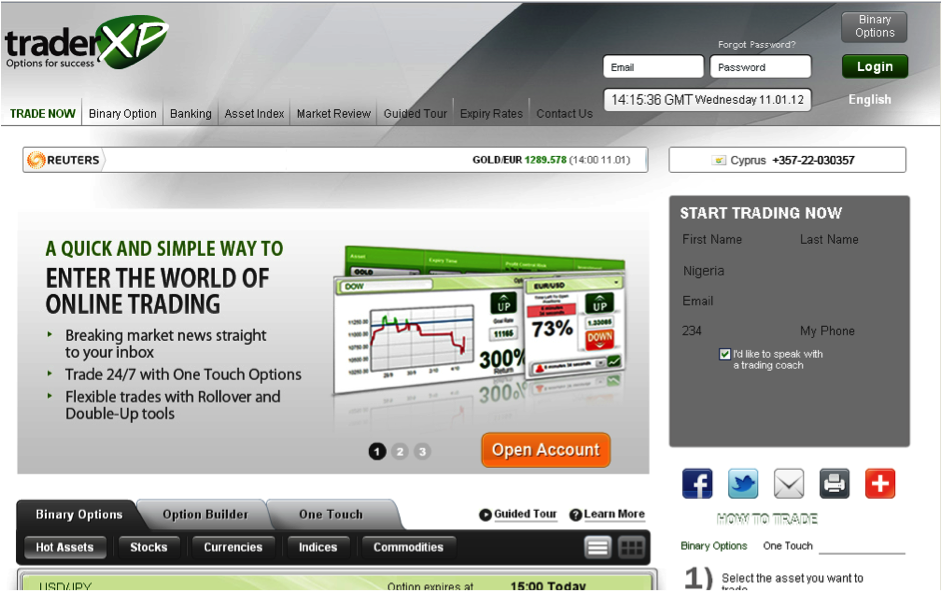Go to banner slide 3
Image resolution: width=942 pixels, height=591 pixels.
422,451
